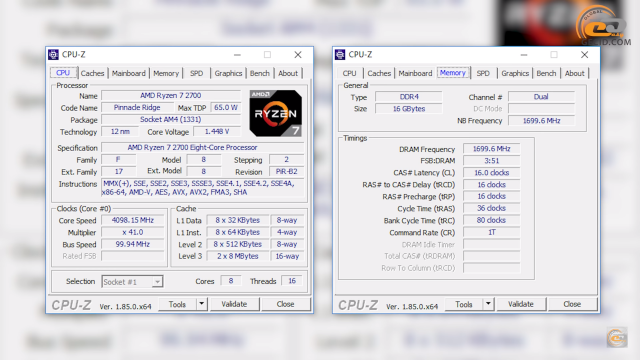Click Bank Cycle Time value 80 clocks

(x=492, y=220)
